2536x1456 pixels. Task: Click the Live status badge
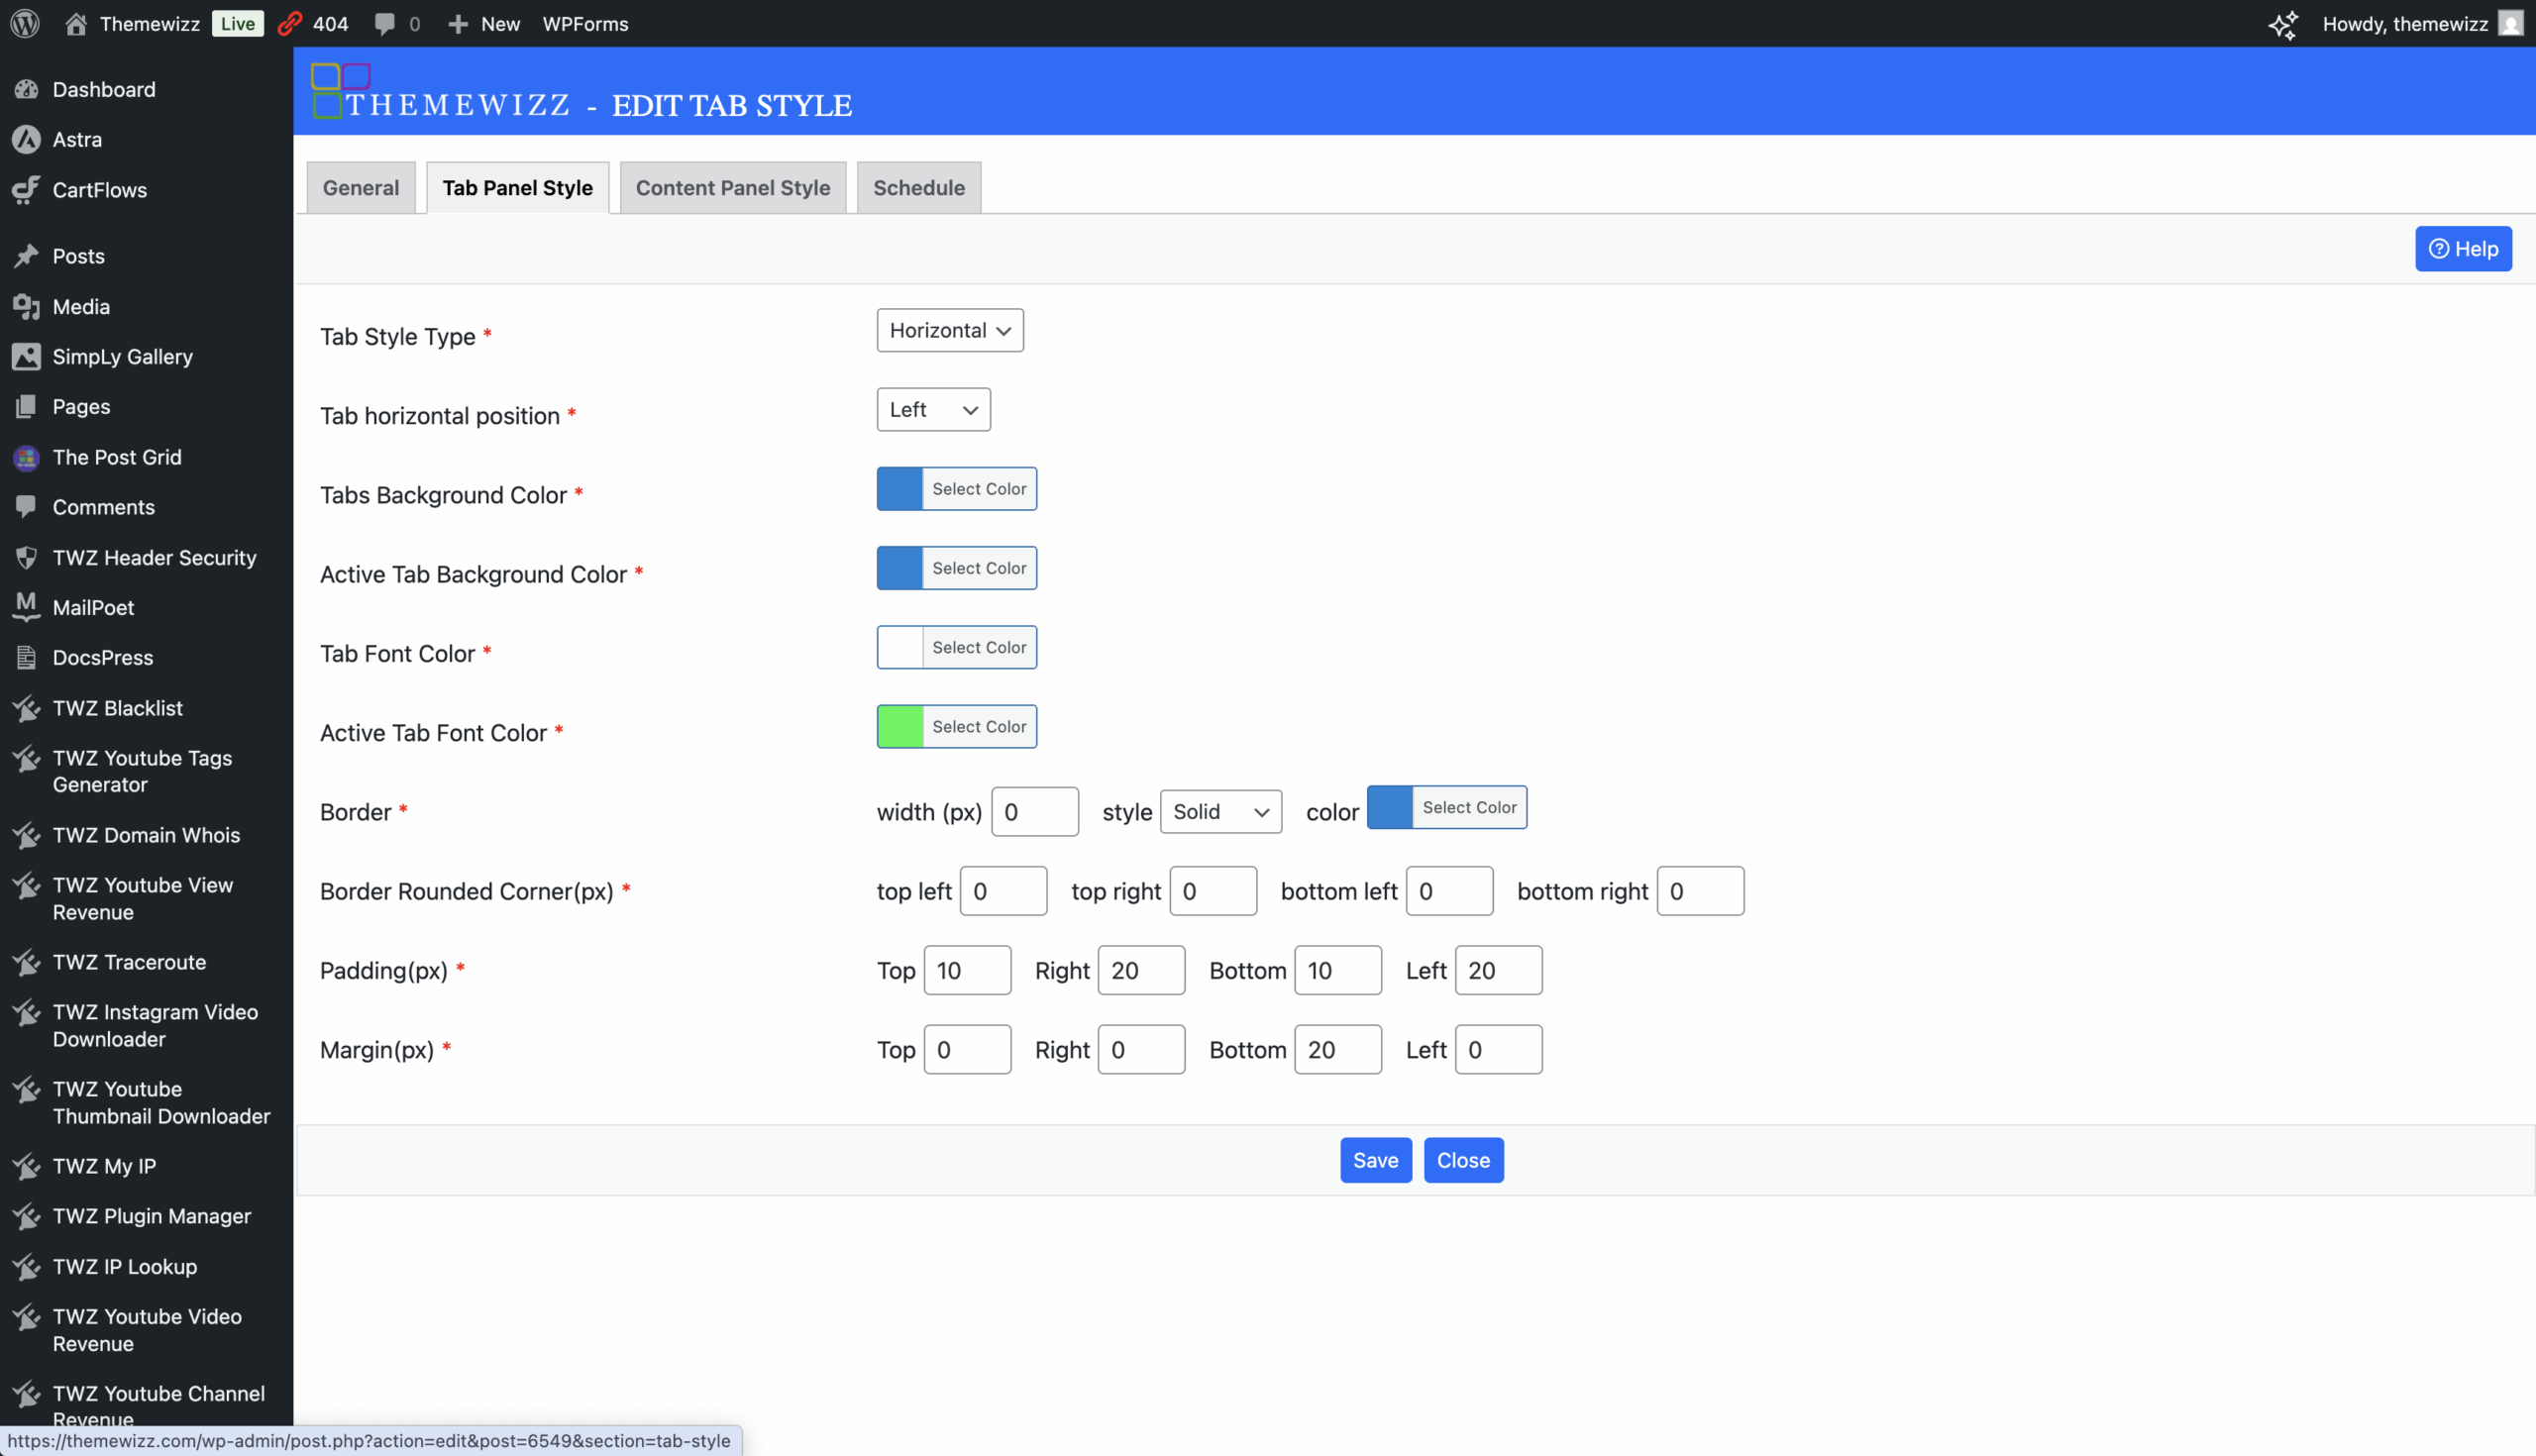tap(237, 23)
